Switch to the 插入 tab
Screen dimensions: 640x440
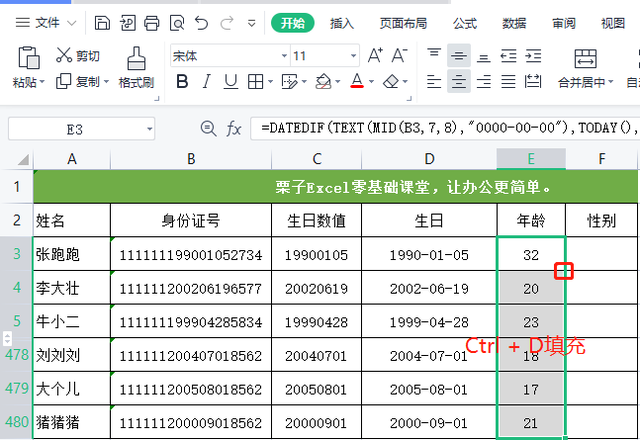coord(342,23)
